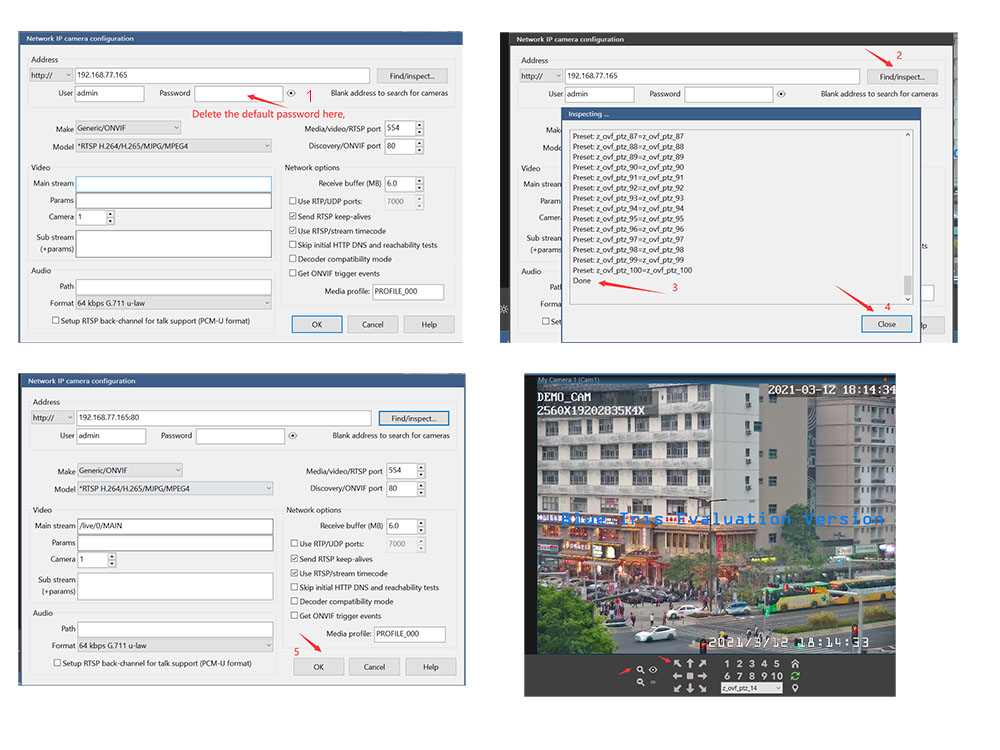1000x750 pixels.
Task: Open Model RTSP dropdown in blank Main stream dialog
Action: click(173, 146)
